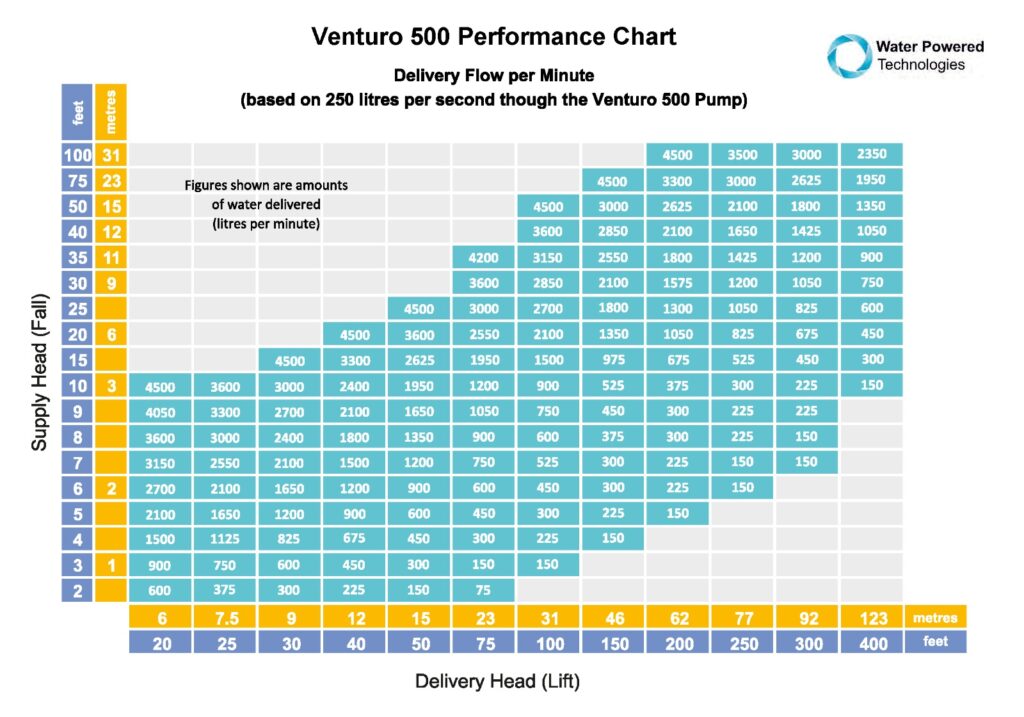Select the 1575 flow value cell

(678, 282)
